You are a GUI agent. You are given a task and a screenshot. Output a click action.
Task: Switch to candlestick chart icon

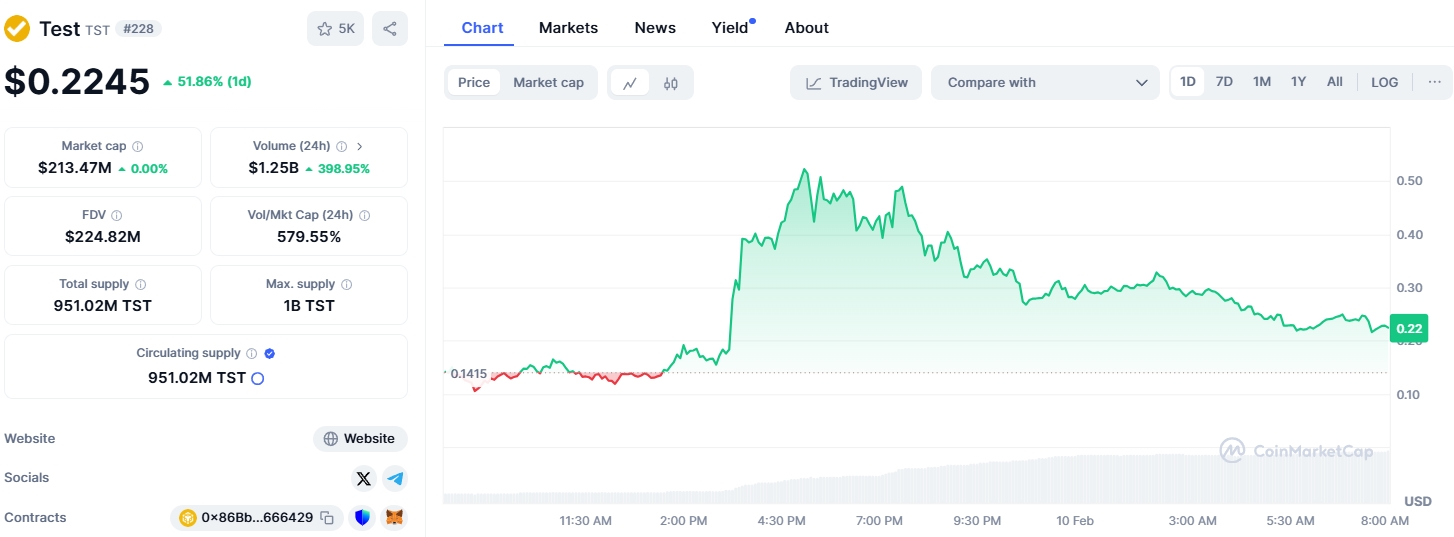671,83
